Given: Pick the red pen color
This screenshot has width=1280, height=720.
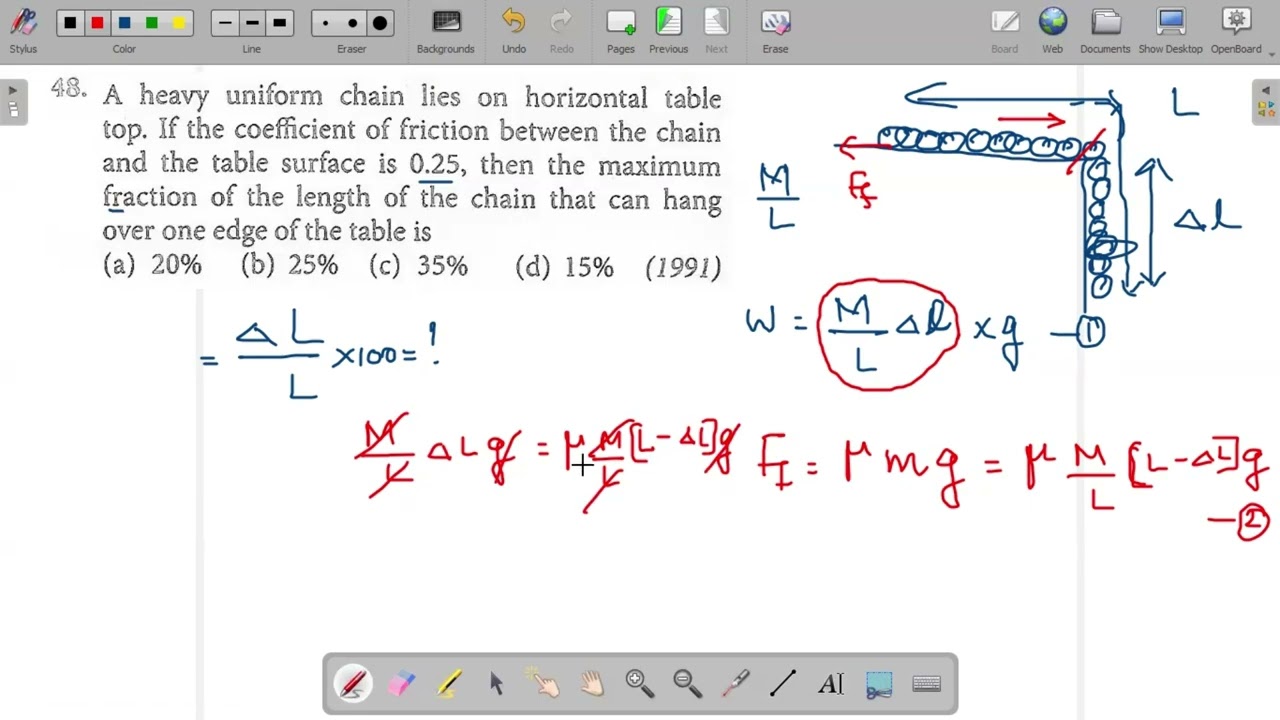Looking at the screenshot, I should point(97,23).
